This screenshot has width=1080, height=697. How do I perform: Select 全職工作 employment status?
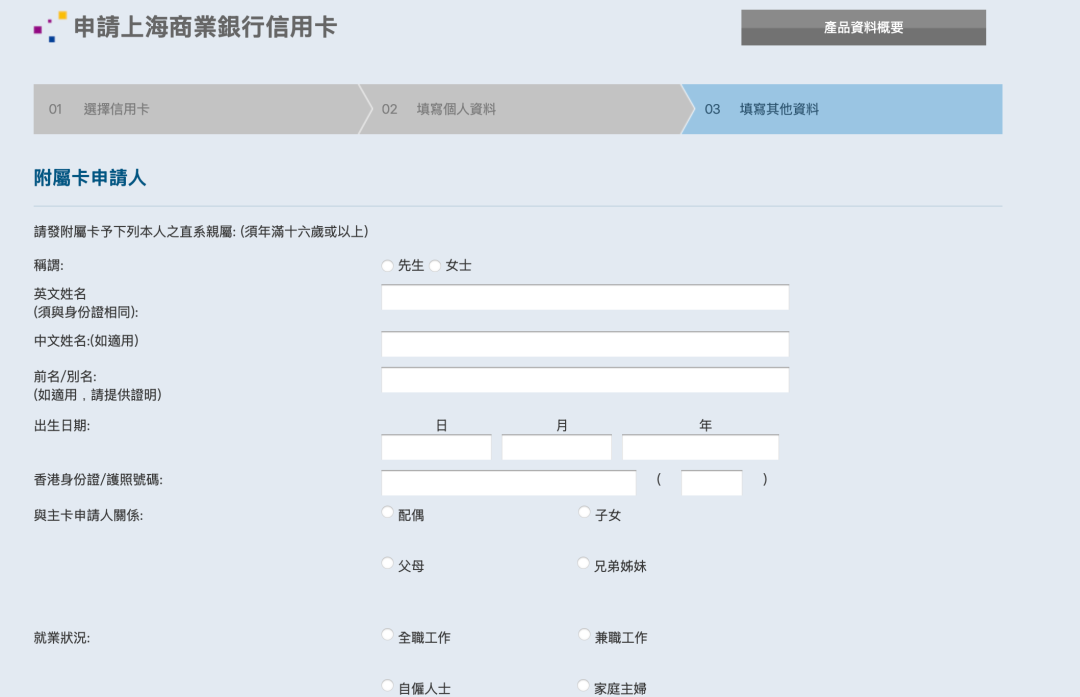387,634
